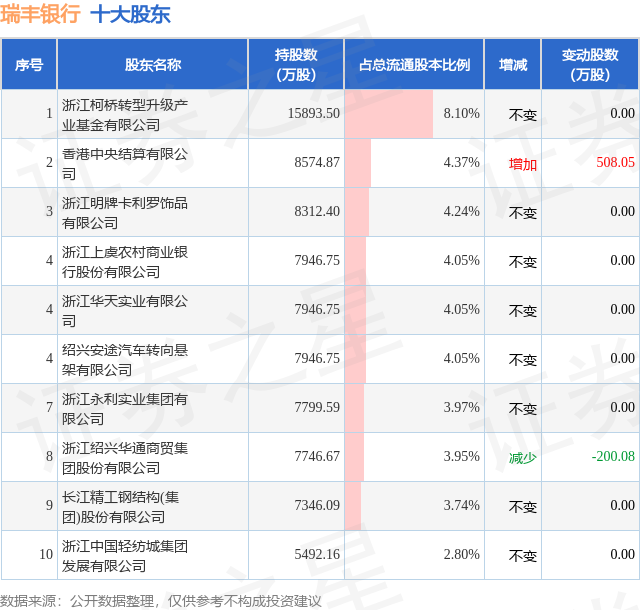Click the 瑞丰银行 title text
The image size is (640, 610).
point(40,14)
